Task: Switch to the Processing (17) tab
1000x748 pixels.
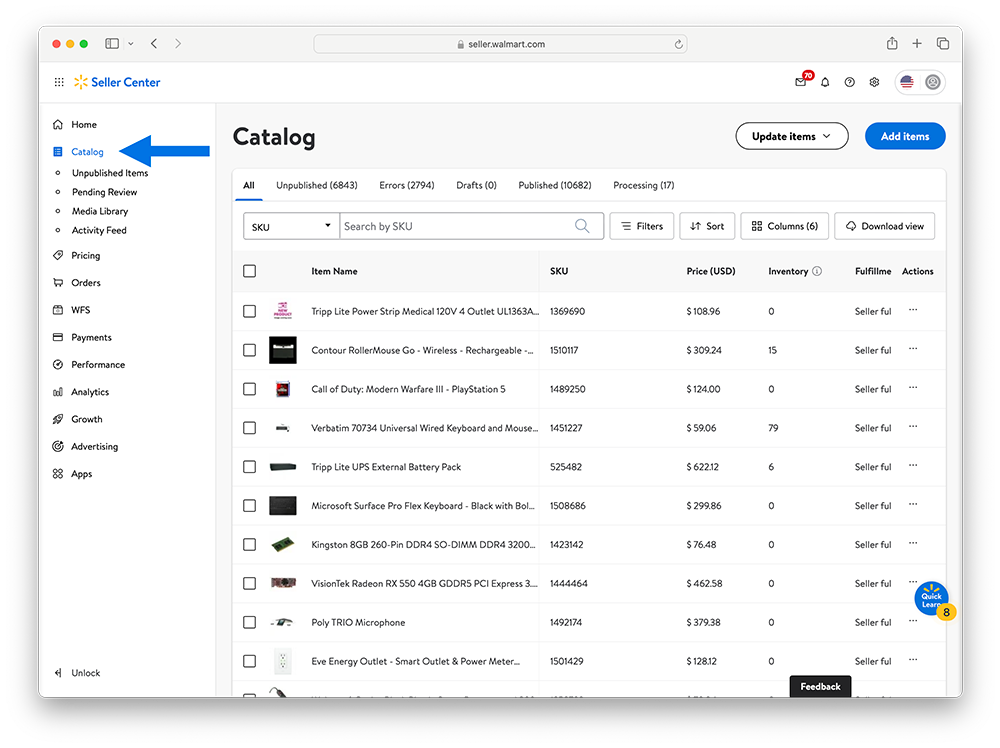Action: 643,185
